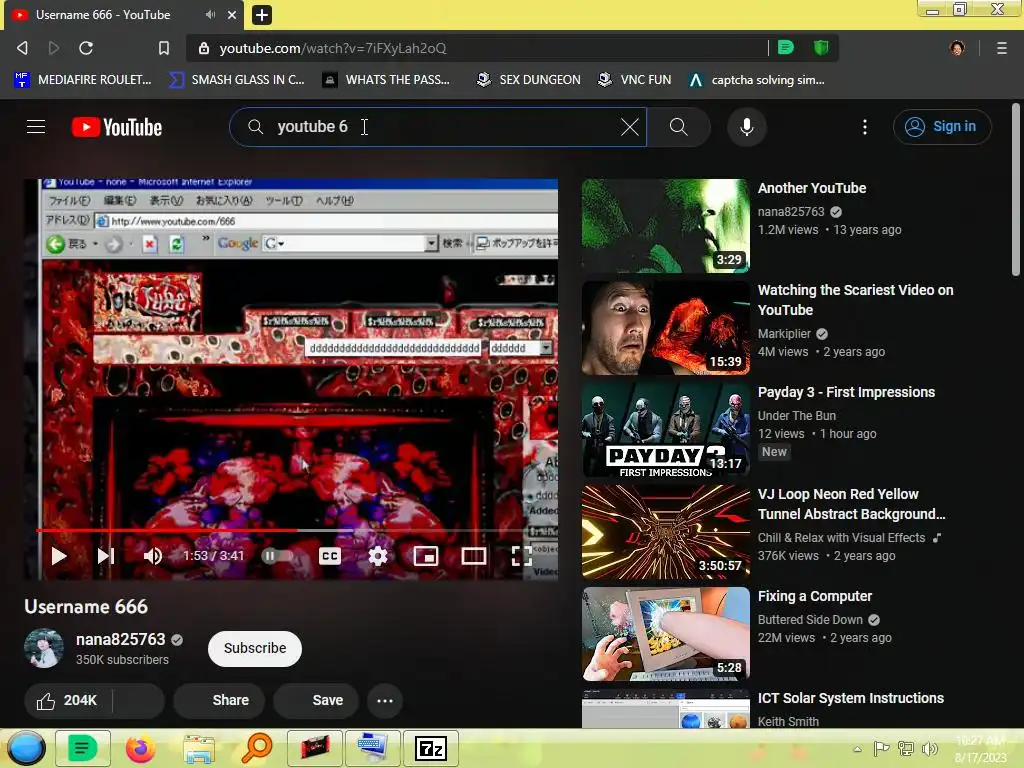Click the page vertical scrollbar

click(1015, 189)
